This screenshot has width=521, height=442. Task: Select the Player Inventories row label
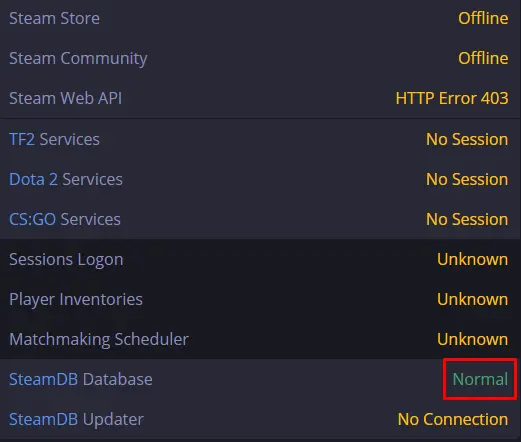[76, 300]
